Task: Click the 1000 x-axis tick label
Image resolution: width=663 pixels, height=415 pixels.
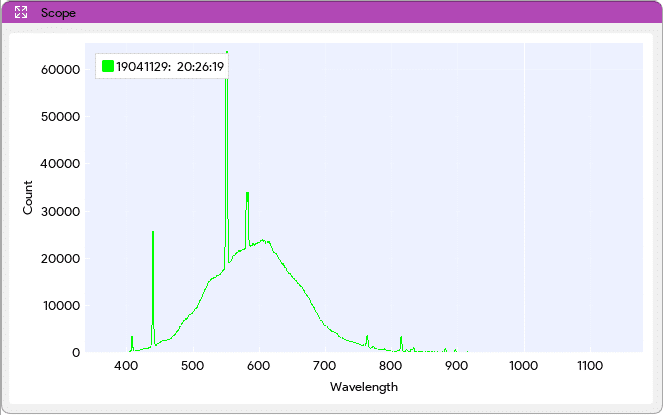Action: (x=523, y=367)
